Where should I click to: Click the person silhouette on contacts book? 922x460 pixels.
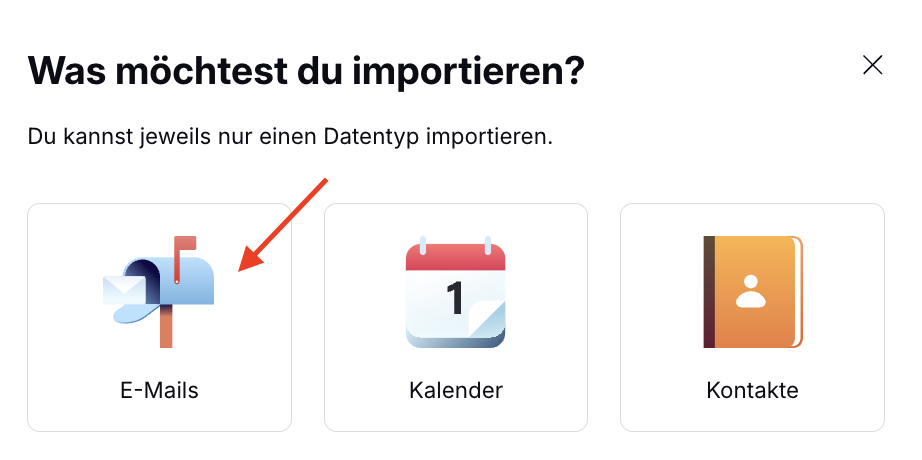750,290
